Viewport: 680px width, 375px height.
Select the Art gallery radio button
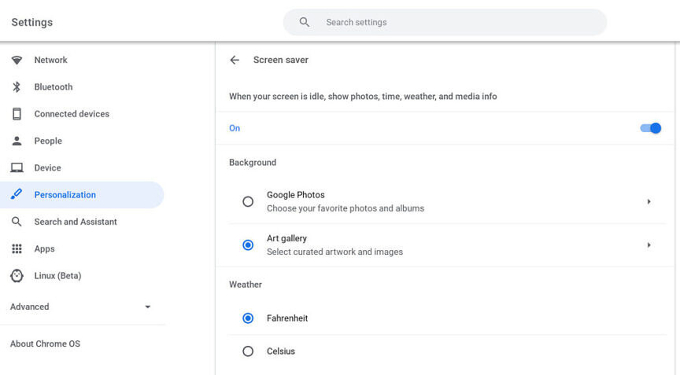pyautogui.click(x=248, y=245)
